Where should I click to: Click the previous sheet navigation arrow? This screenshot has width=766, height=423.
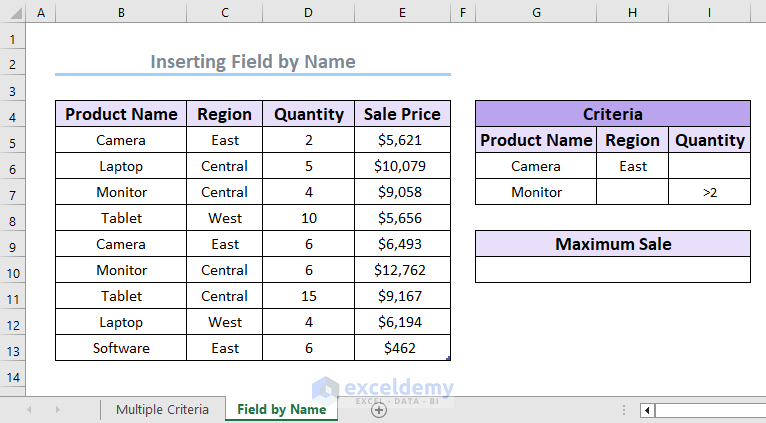(29, 410)
